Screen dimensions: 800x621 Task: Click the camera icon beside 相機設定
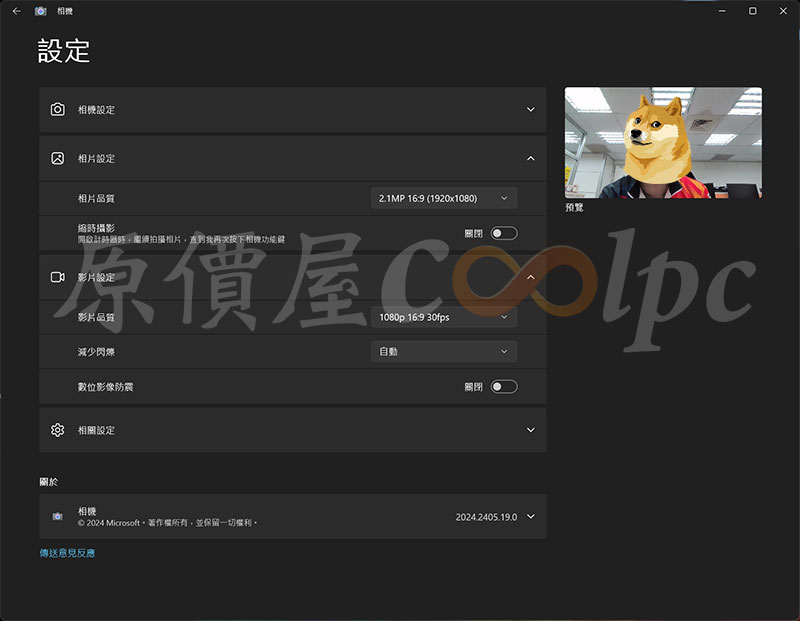coord(58,109)
